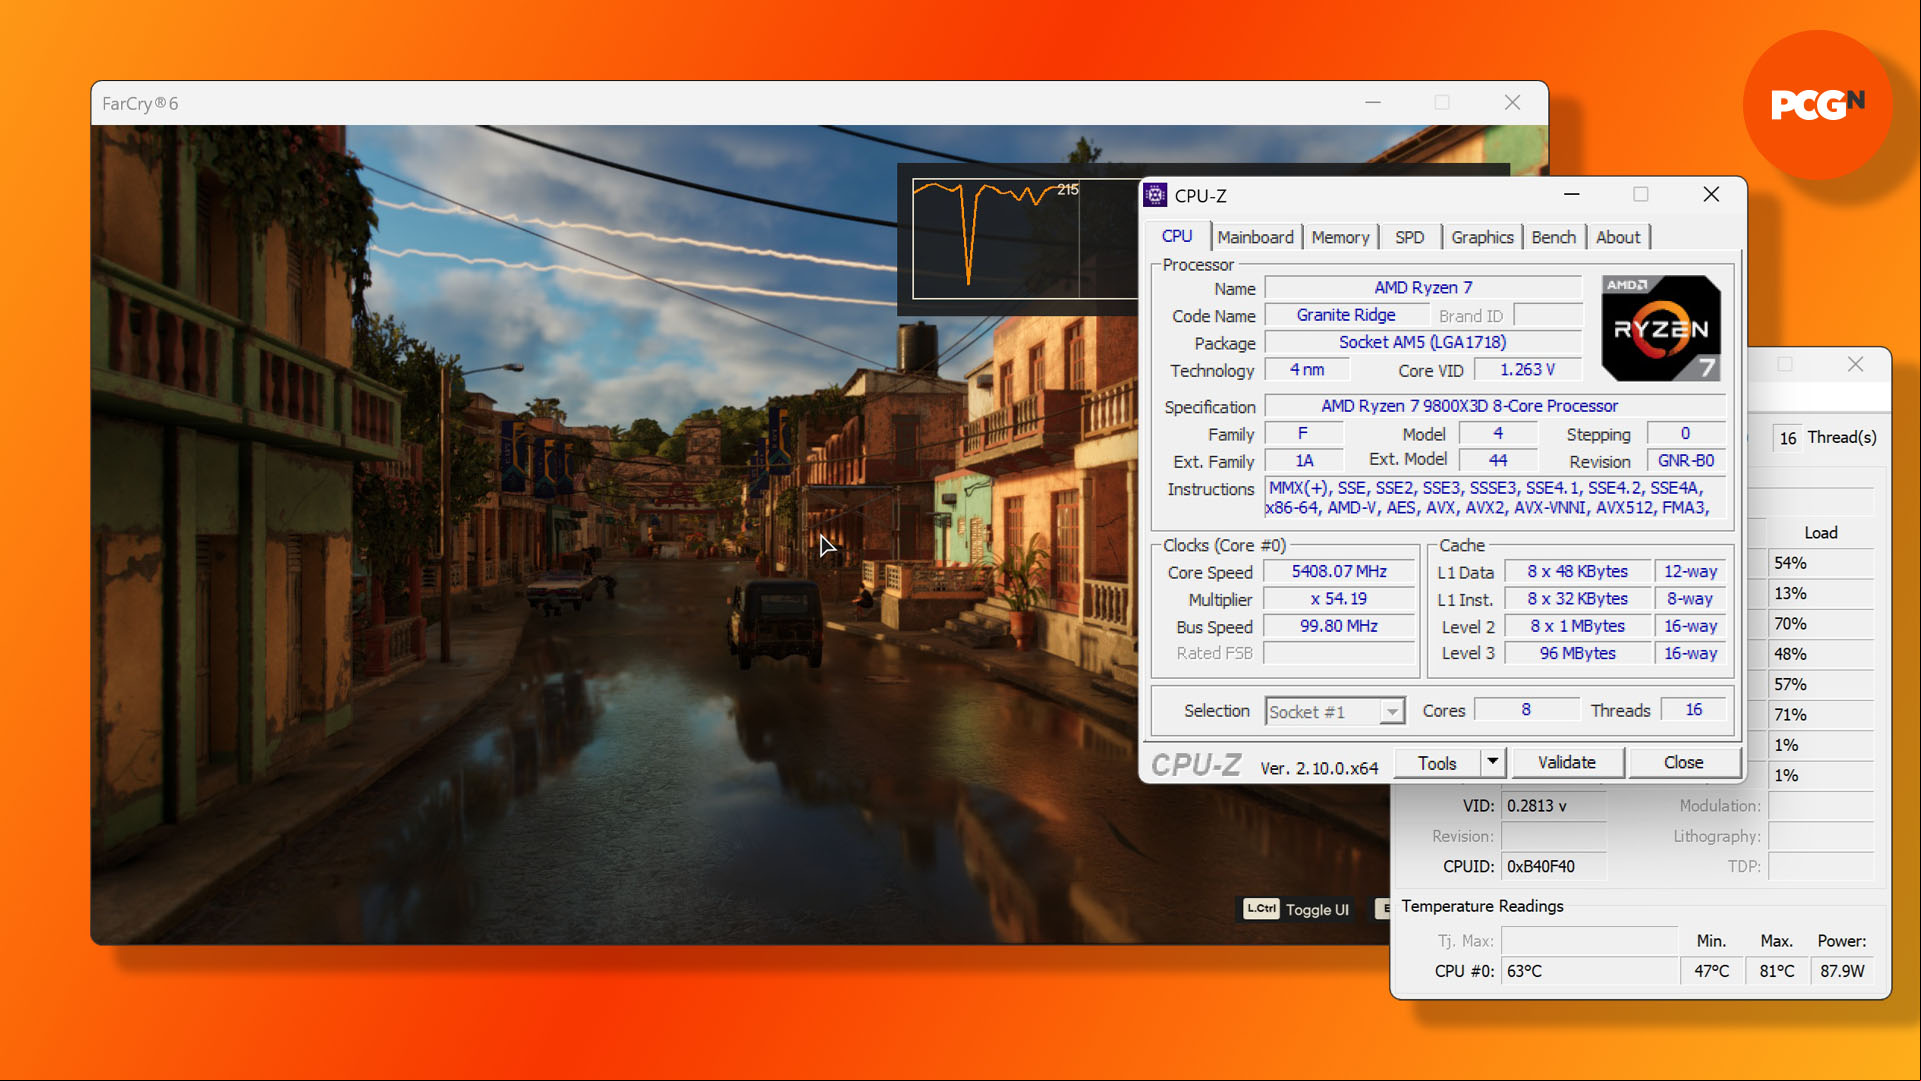Click the Threads count value 16

pos(1693,710)
